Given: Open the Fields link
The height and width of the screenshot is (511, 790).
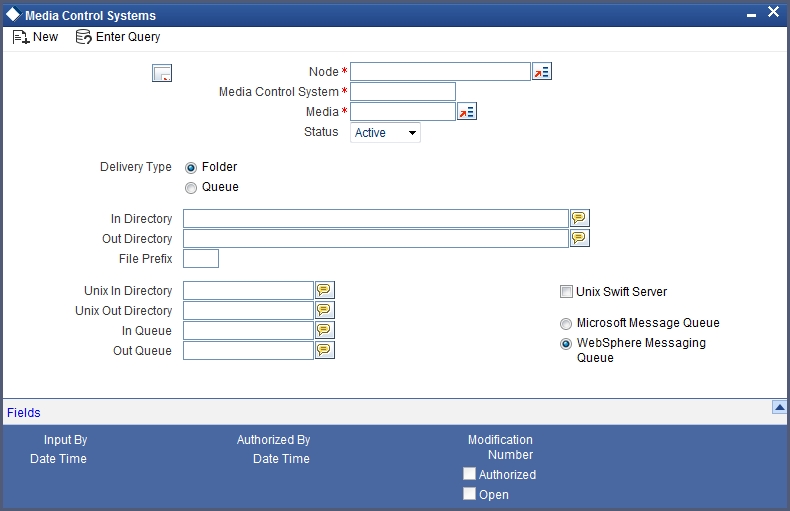Looking at the screenshot, I should click(24, 413).
